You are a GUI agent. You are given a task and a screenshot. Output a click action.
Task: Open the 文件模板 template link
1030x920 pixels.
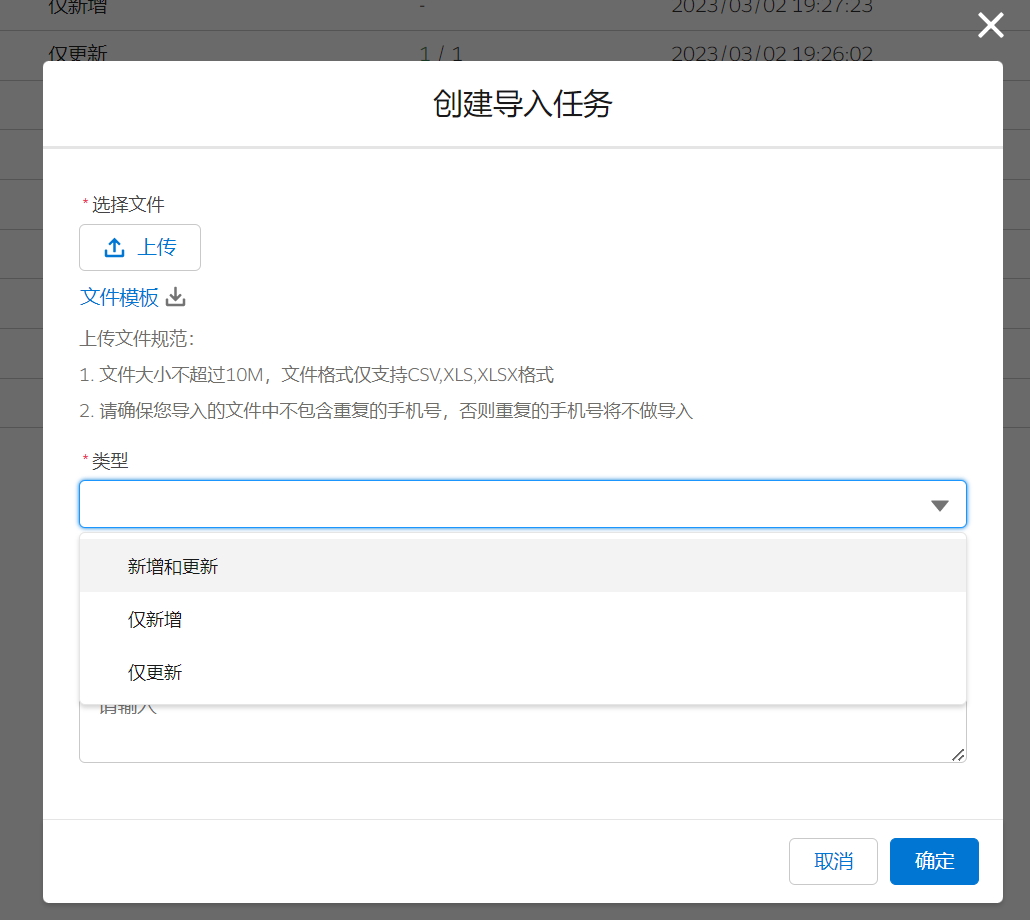click(119, 297)
